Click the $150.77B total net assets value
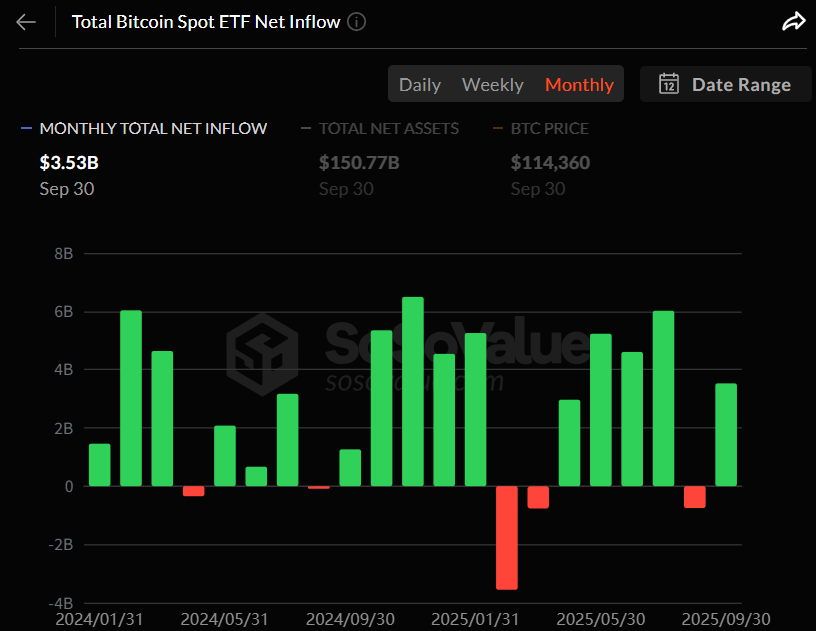 (359, 162)
